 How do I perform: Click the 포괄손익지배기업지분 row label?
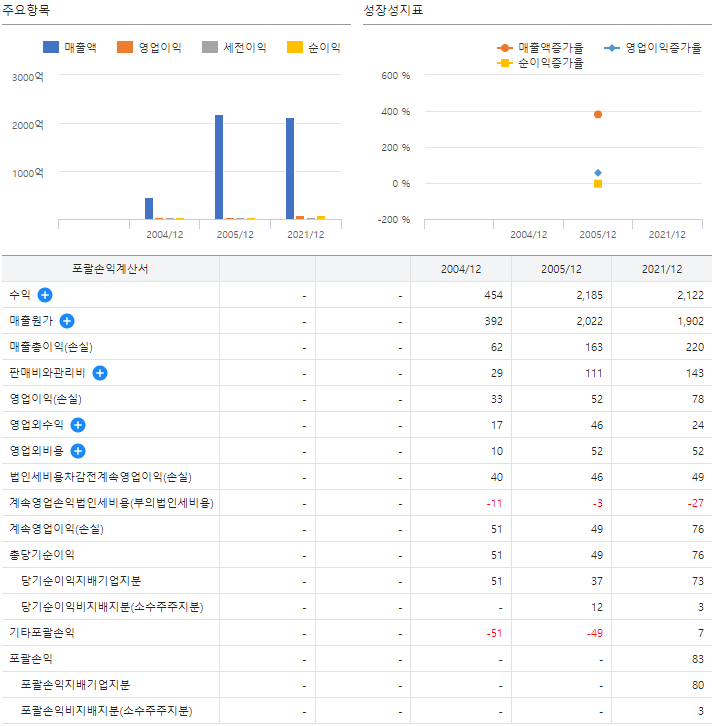(x=75, y=684)
